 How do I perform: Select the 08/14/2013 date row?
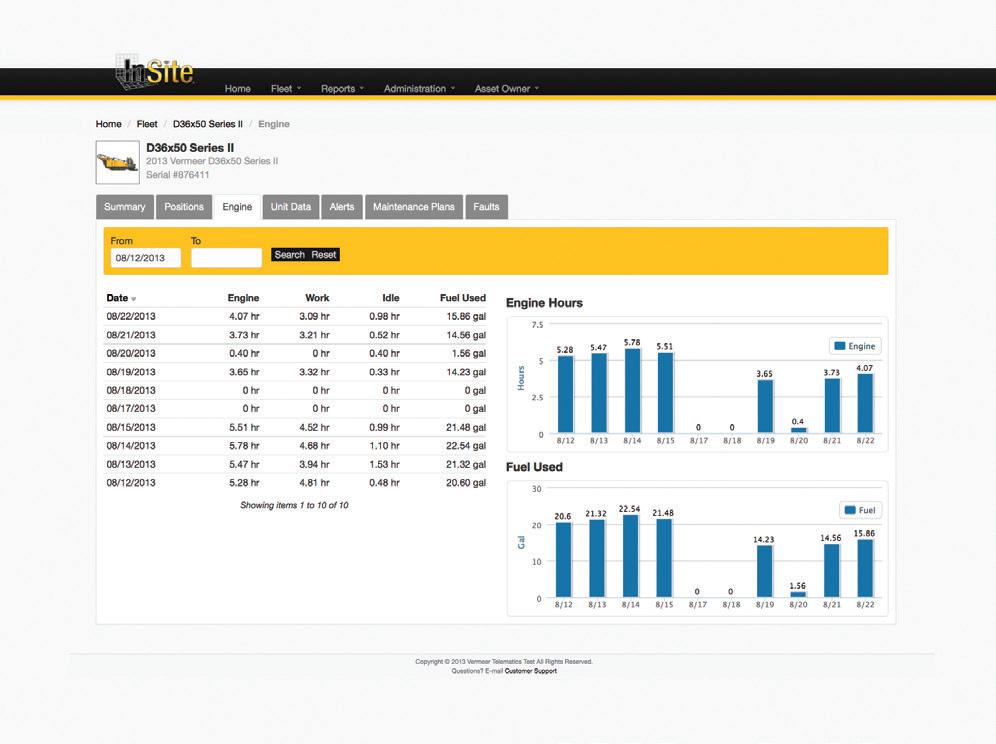click(x=296, y=445)
